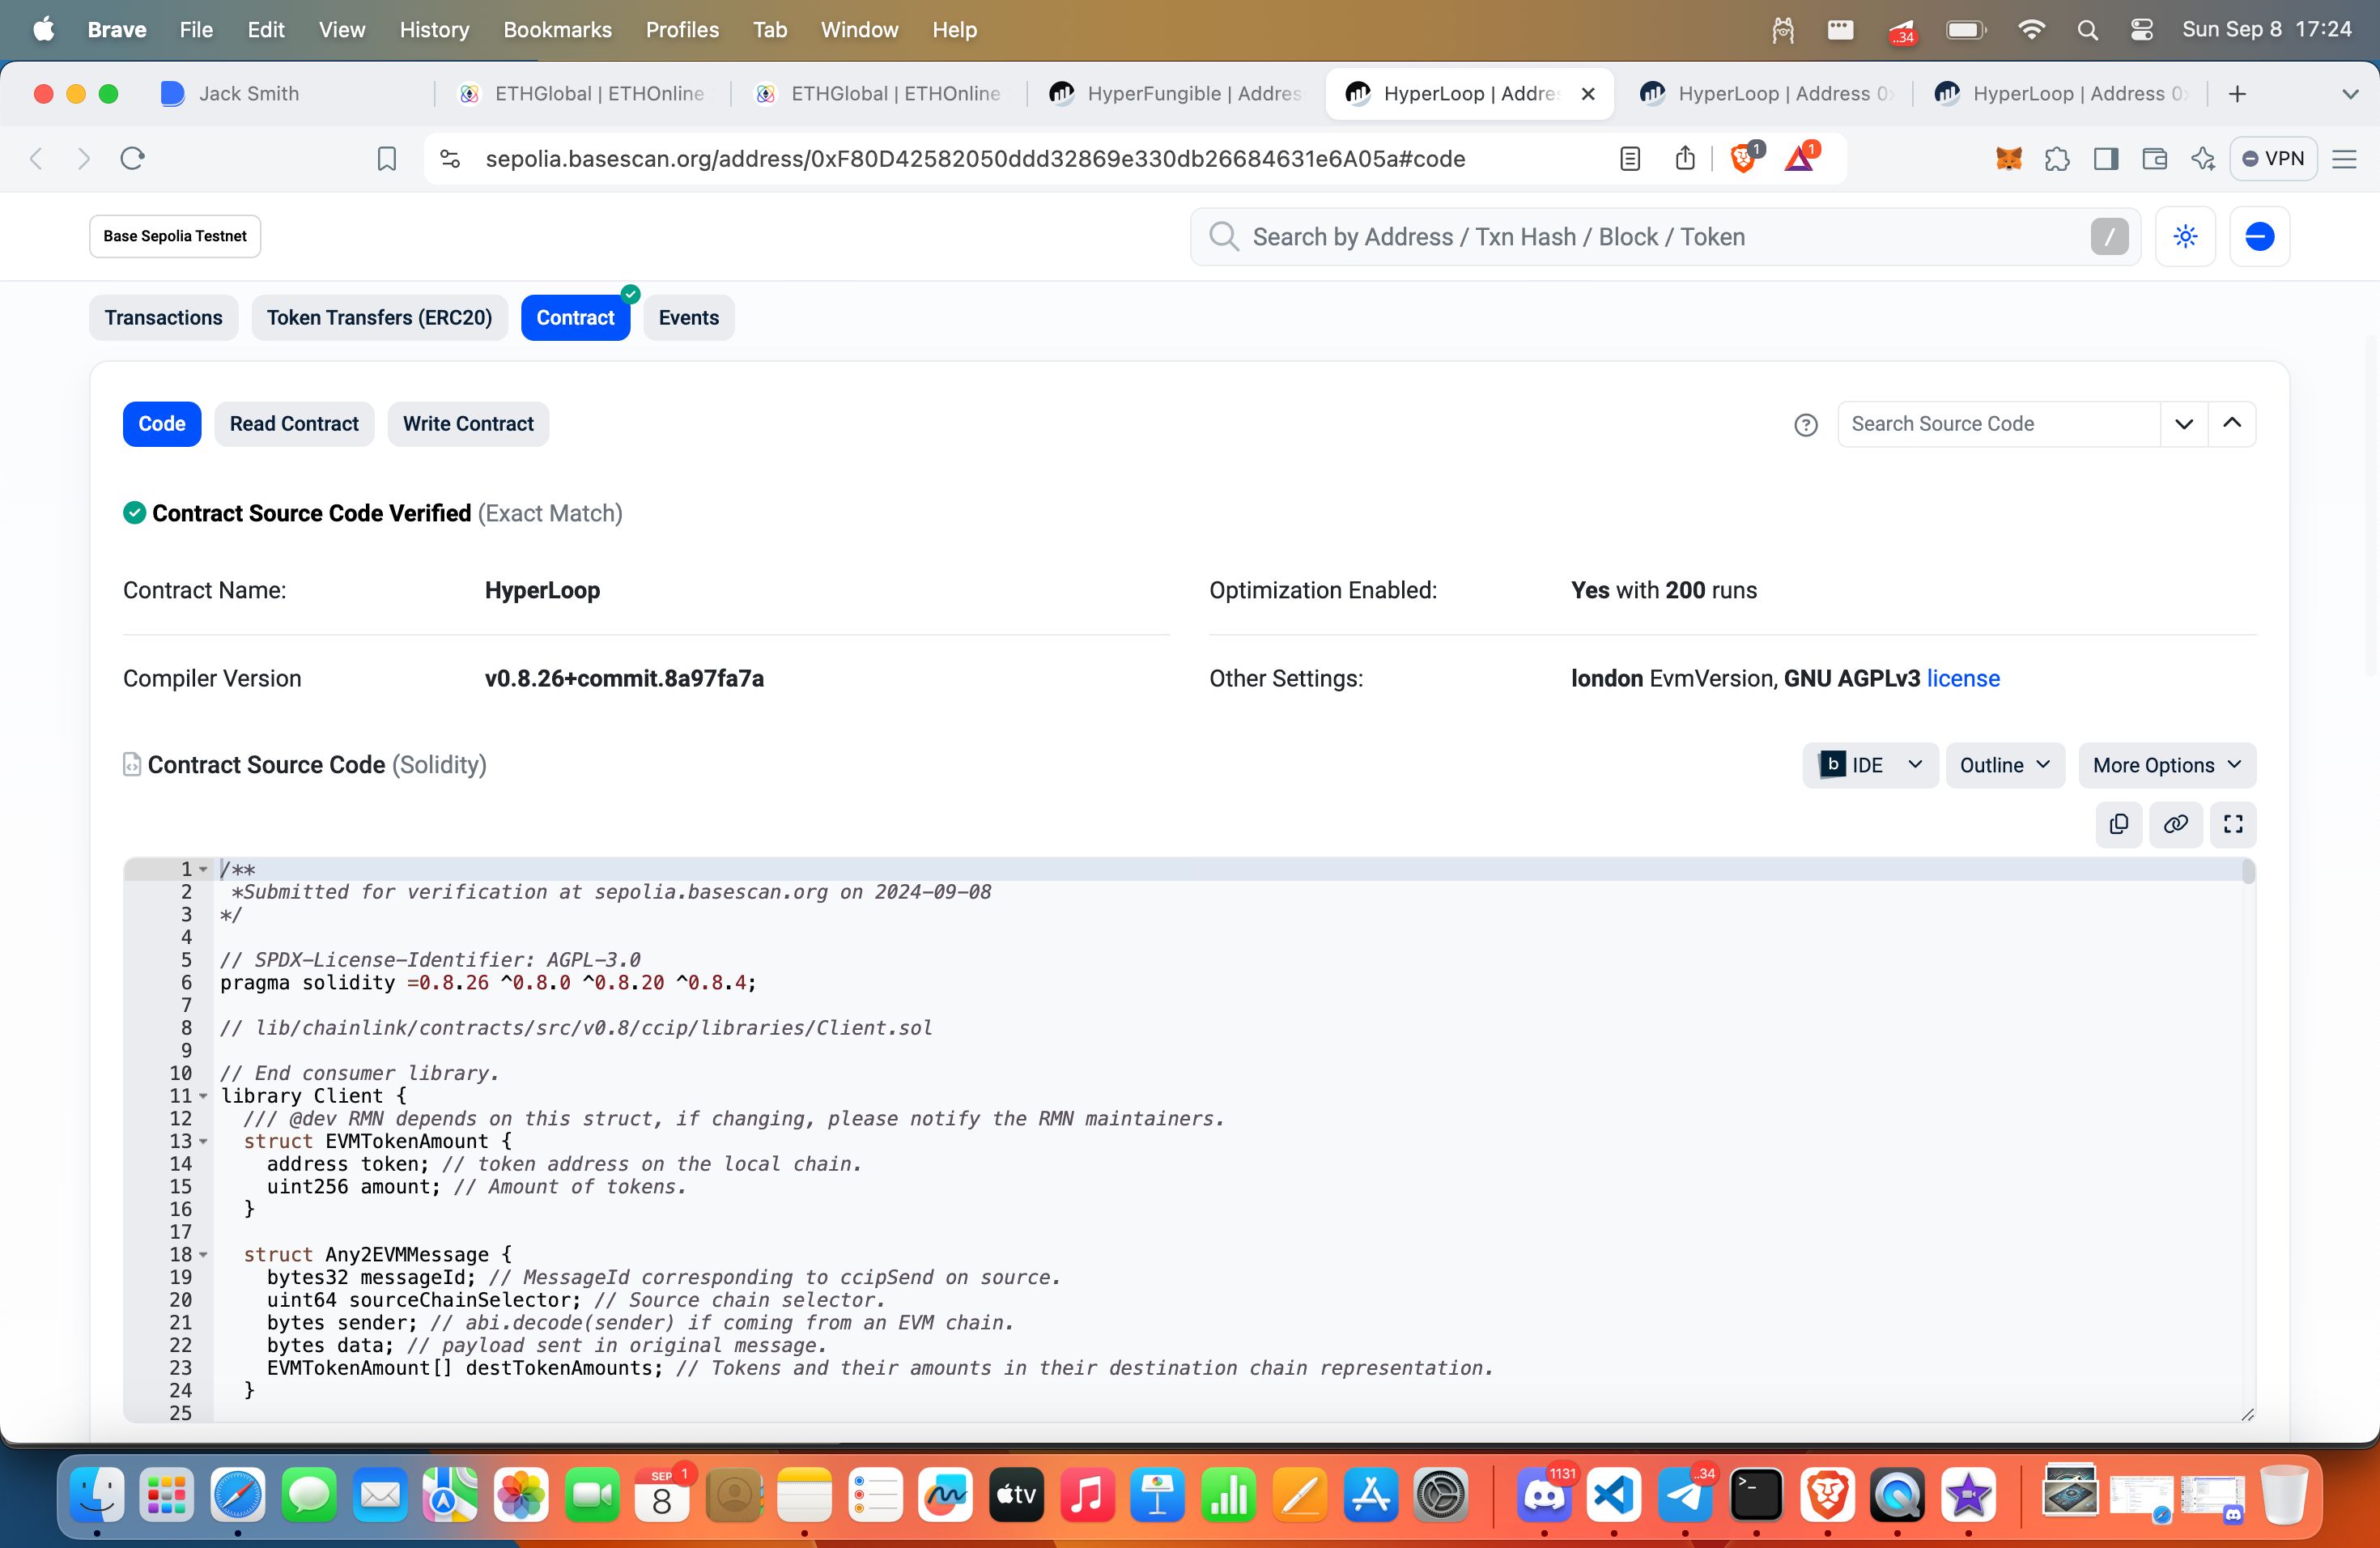This screenshot has width=2380, height=1548.
Task: Open the browser hamburger menu
Action: coord(2344,158)
